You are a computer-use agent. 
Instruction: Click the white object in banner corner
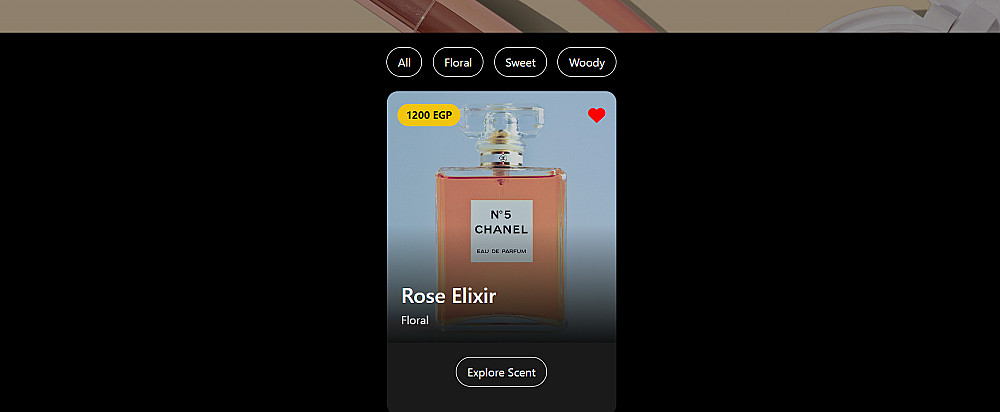[x=918, y=18]
